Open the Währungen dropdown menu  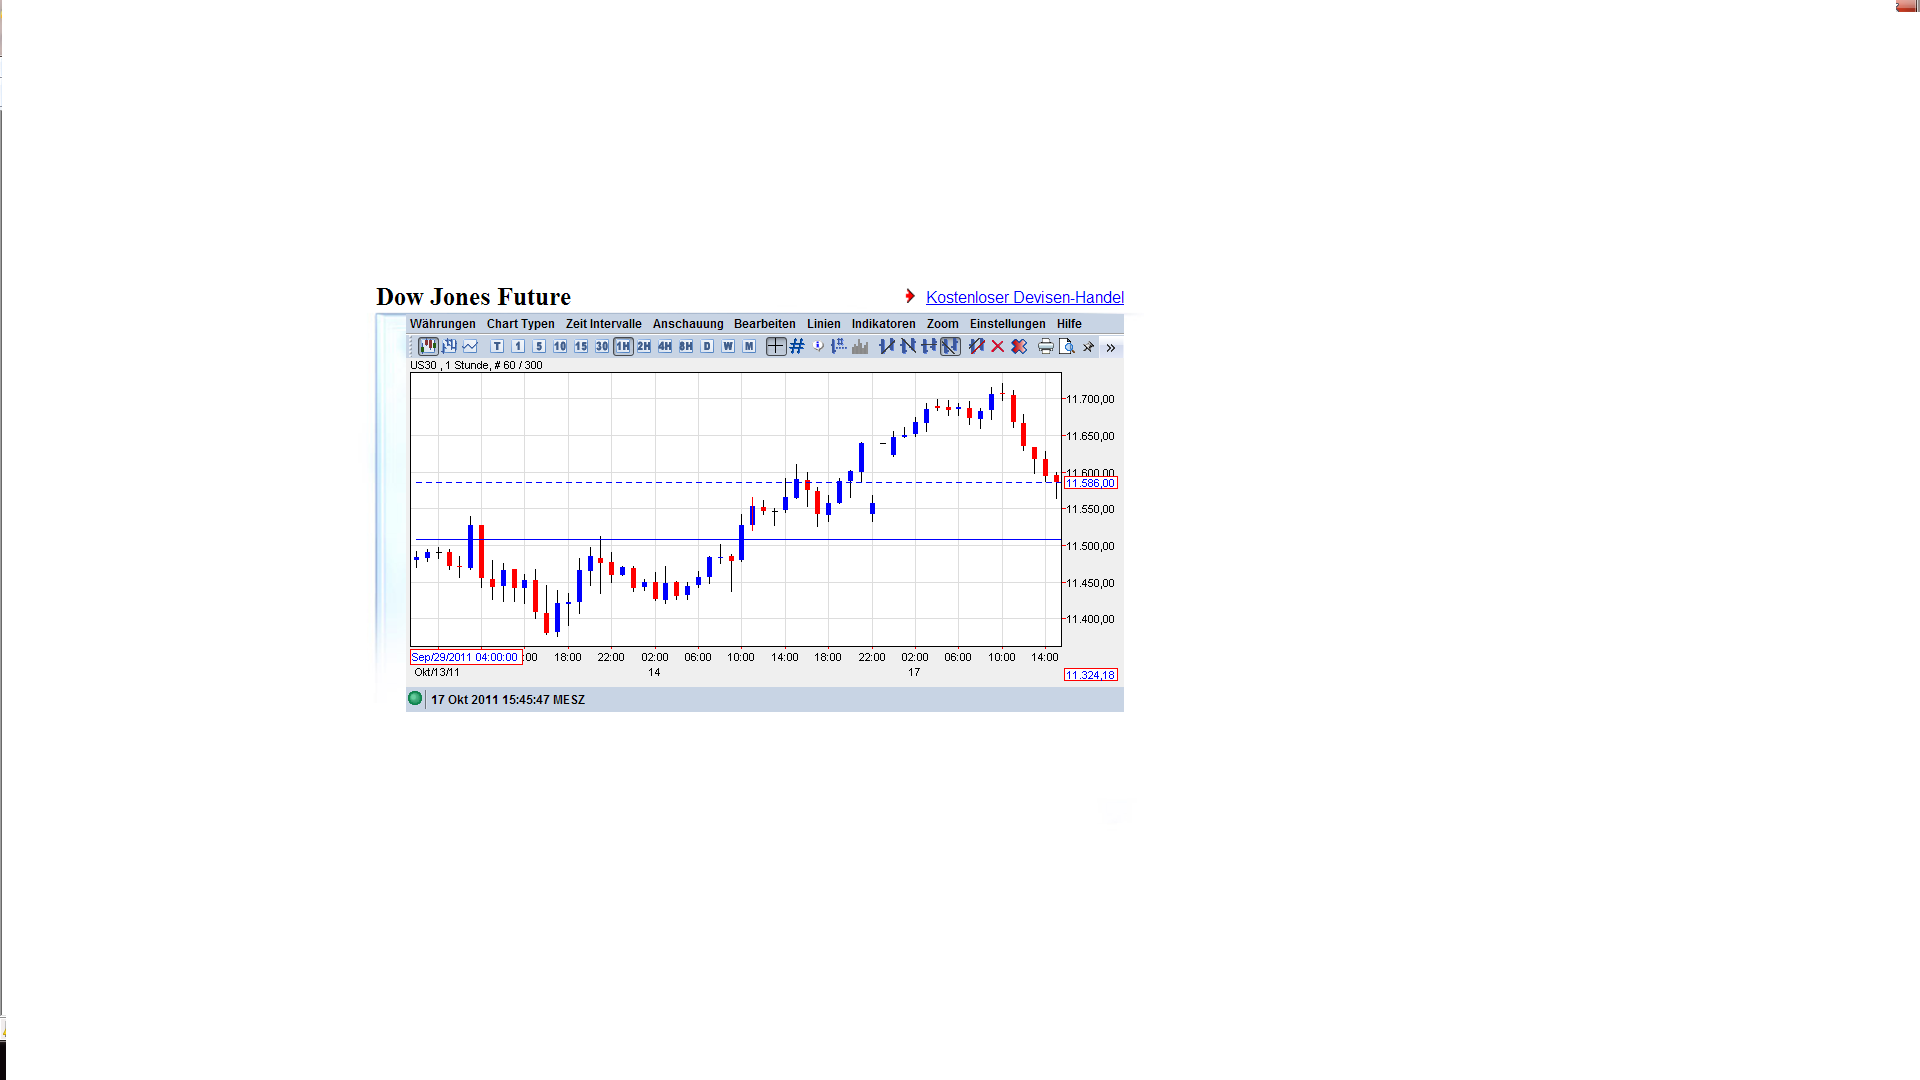pos(442,324)
